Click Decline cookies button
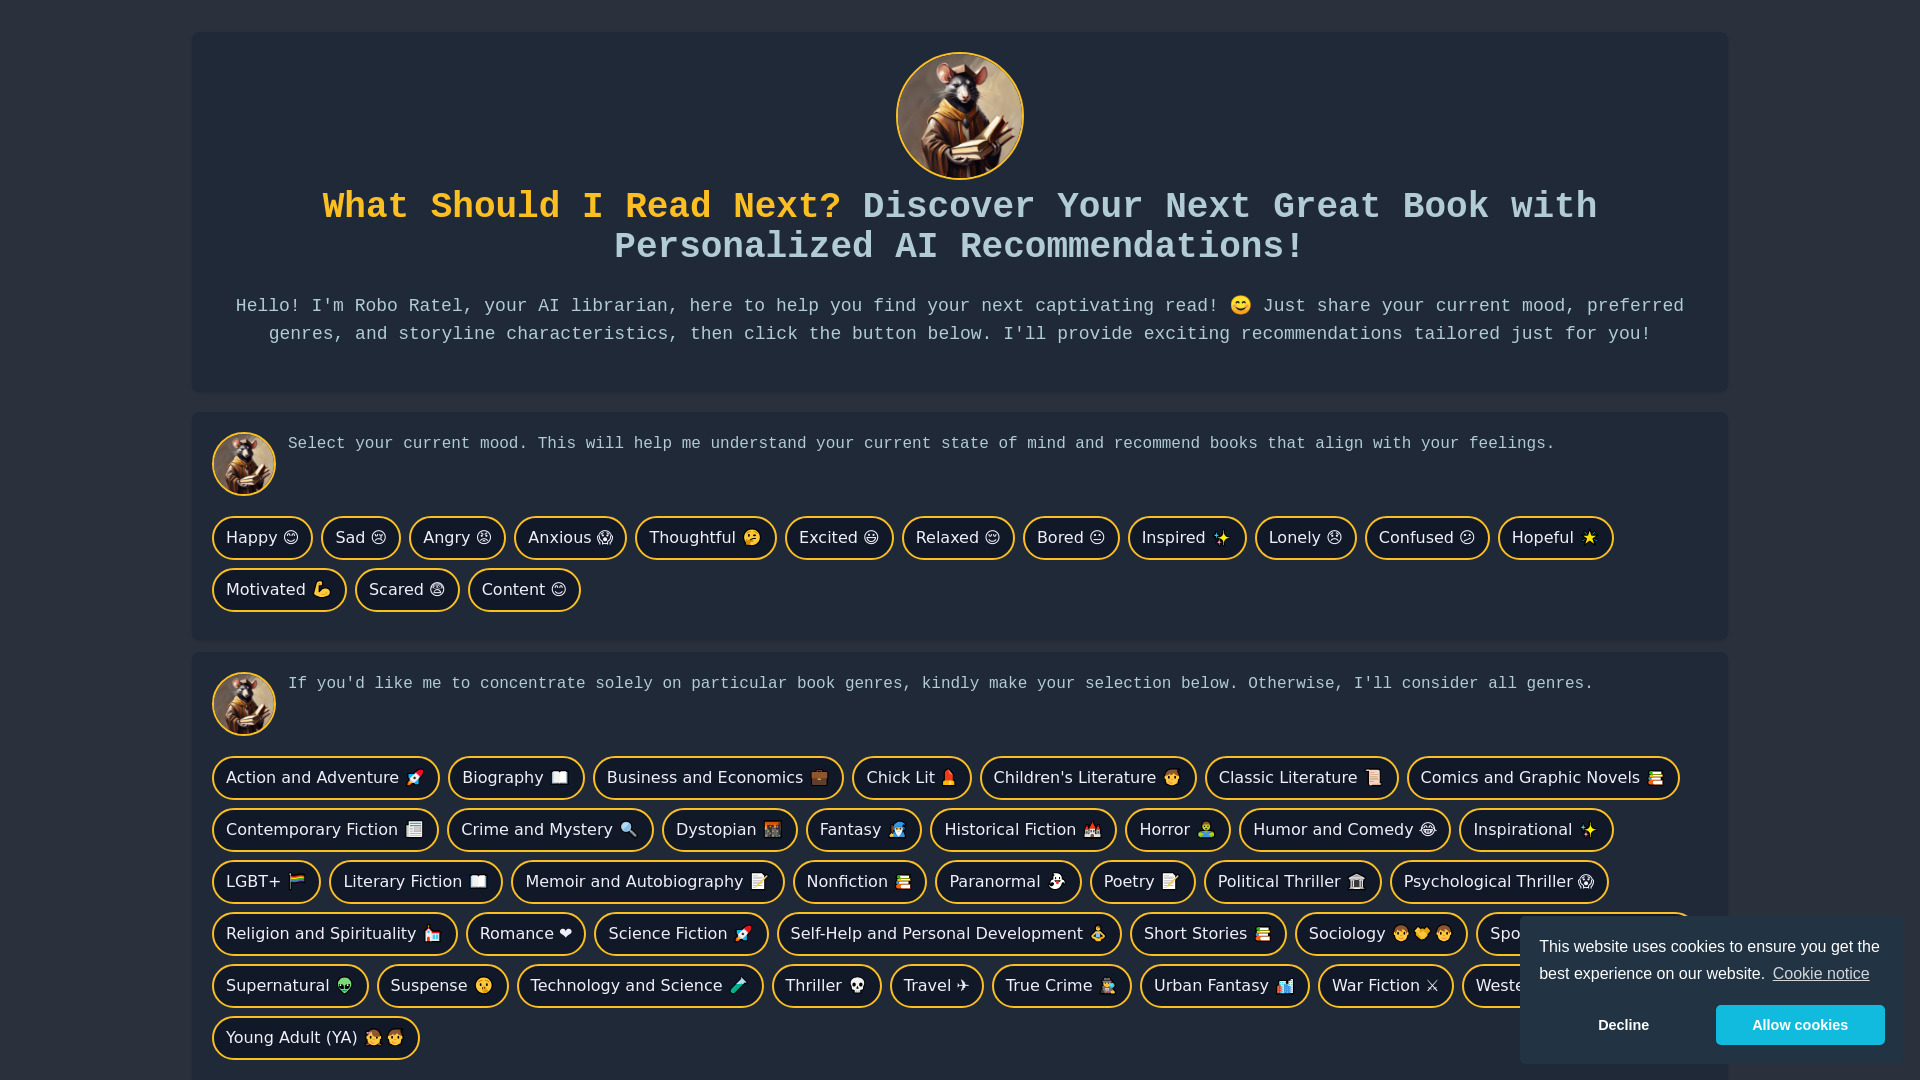The height and width of the screenshot is (1080, 1920). coord(1623,1025)
